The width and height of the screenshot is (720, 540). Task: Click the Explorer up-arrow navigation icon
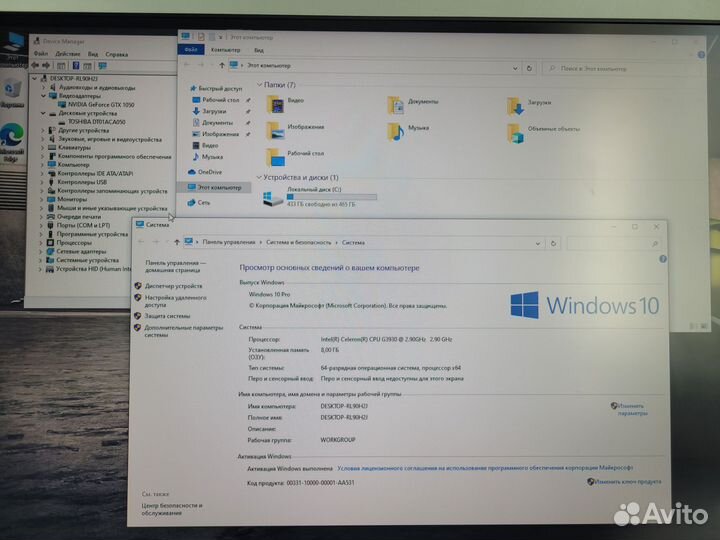pyautogui.click(x=222, y=65)
